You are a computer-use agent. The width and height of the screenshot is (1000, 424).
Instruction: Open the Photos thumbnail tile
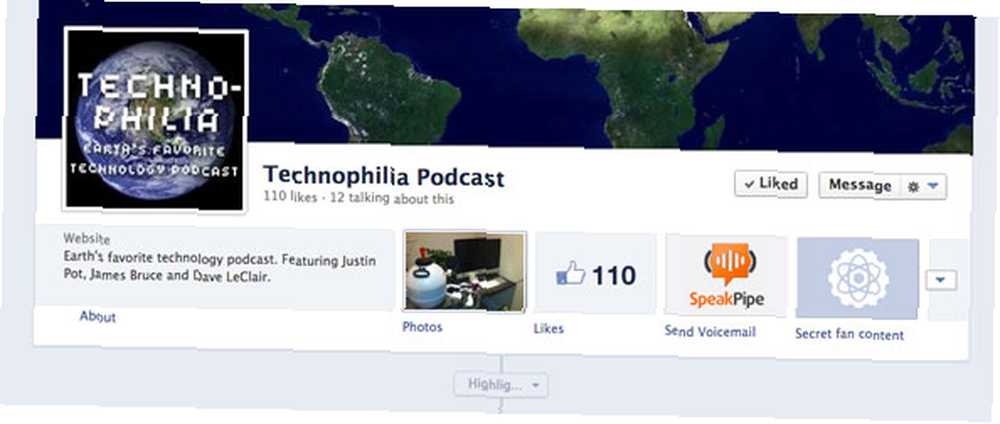coord(464,272)
